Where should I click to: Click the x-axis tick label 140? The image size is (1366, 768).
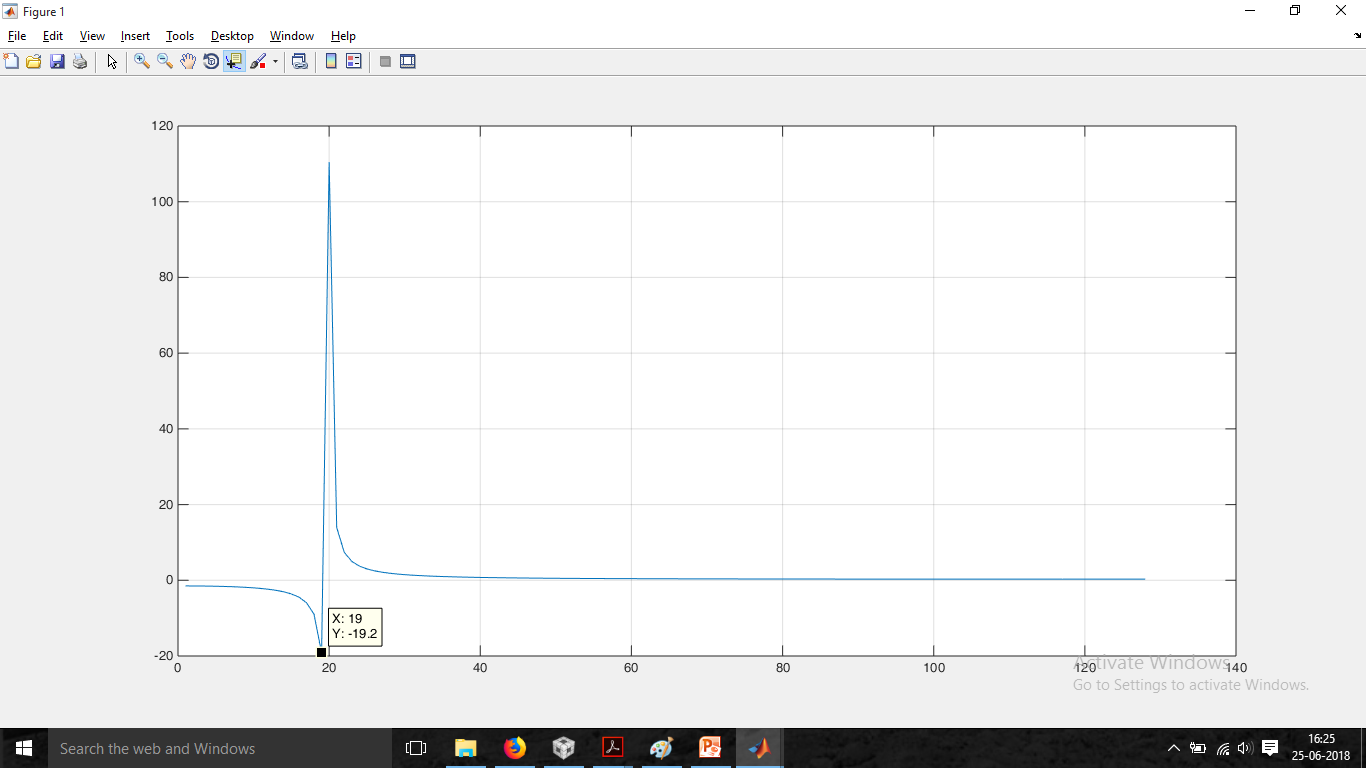pos(1236,668)
